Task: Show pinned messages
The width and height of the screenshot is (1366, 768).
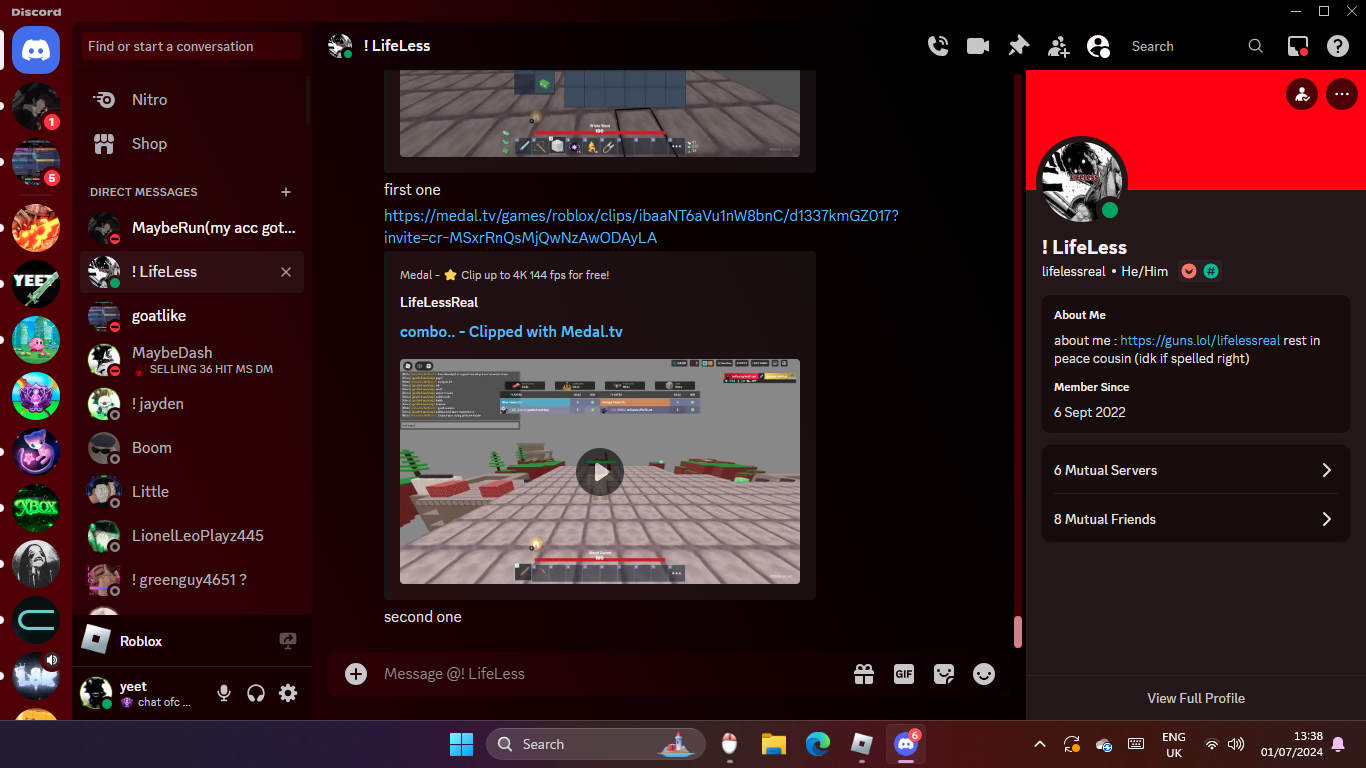Action: [1018, 46]
